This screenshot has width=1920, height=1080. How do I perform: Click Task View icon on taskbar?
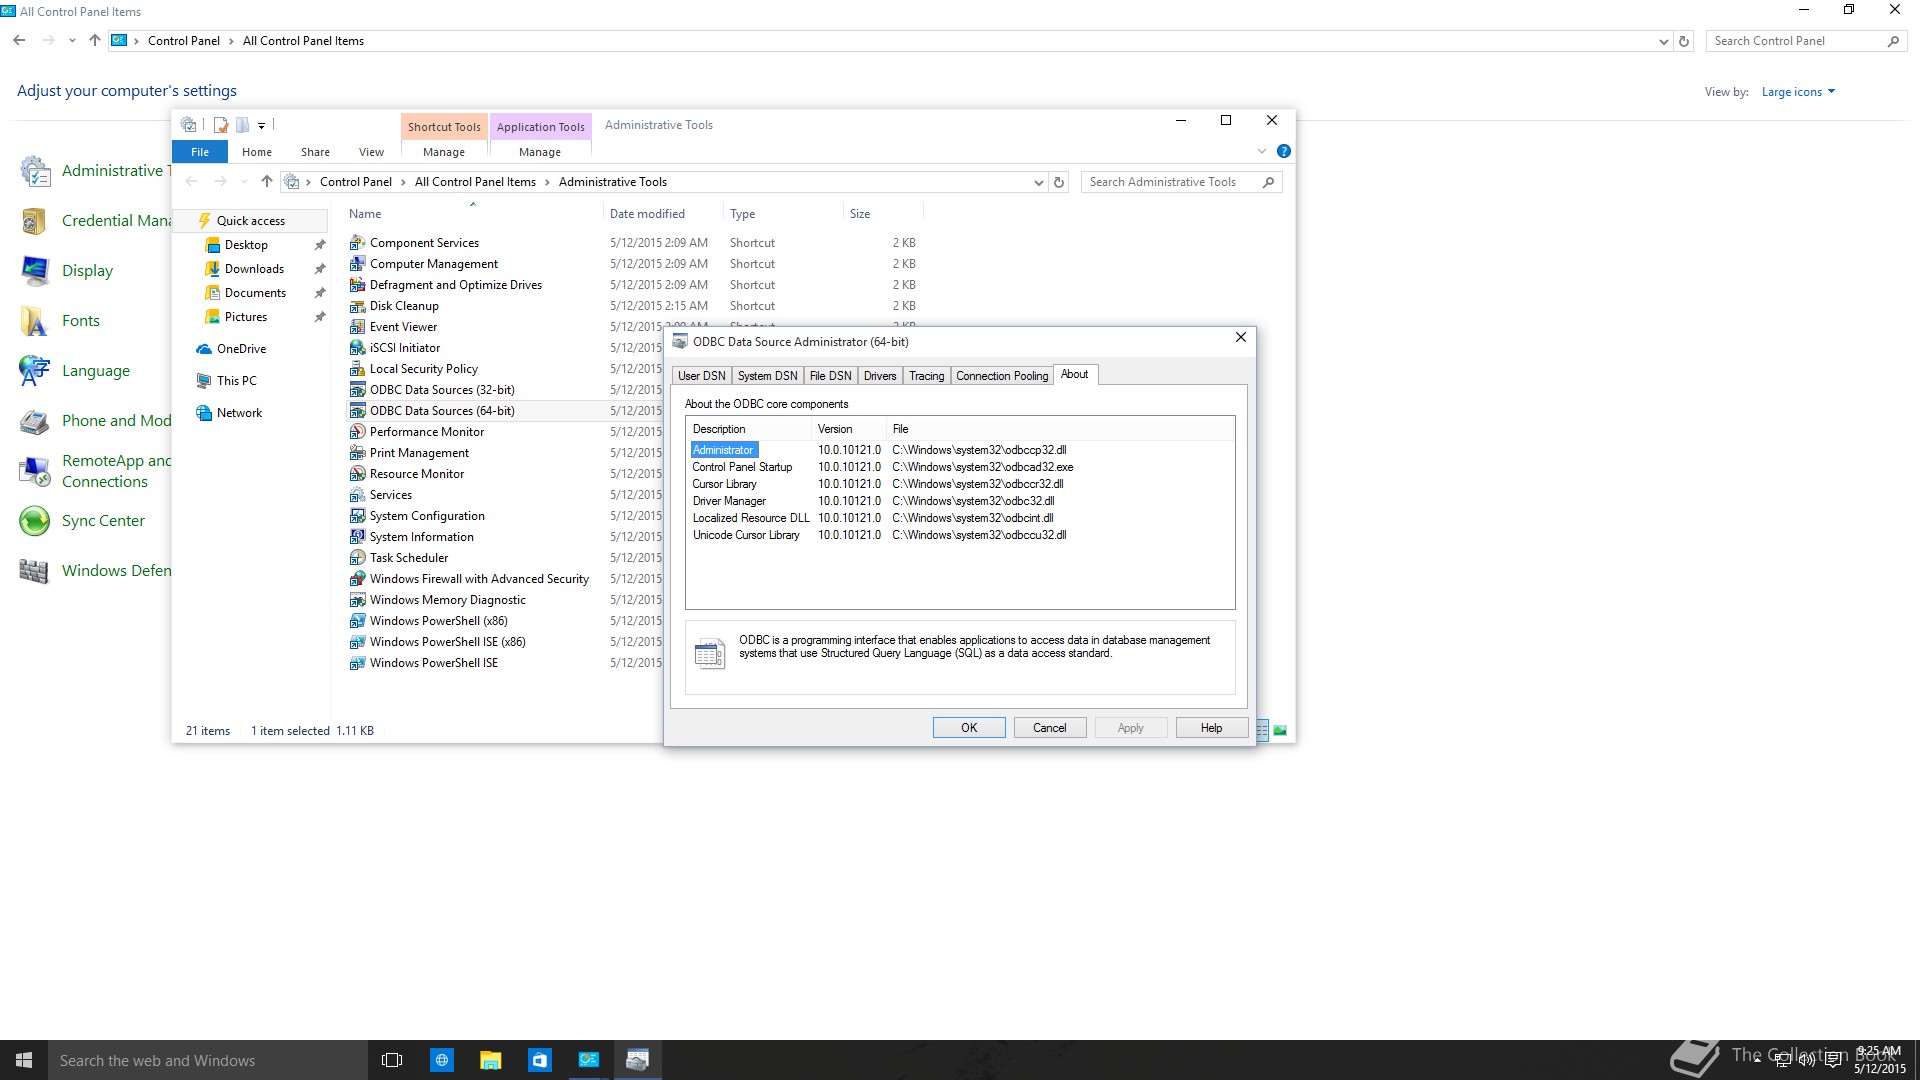click(x=392, y=1060)
